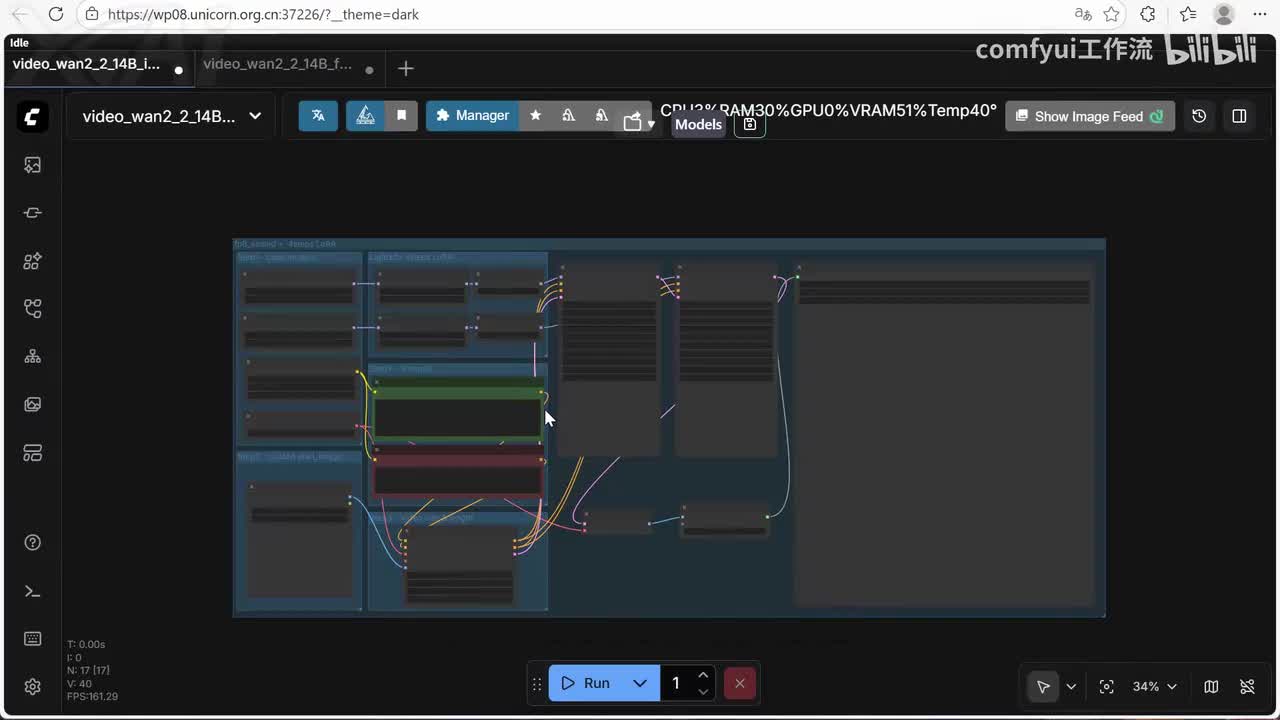Open the browser profile avatar

(1224, 14)
